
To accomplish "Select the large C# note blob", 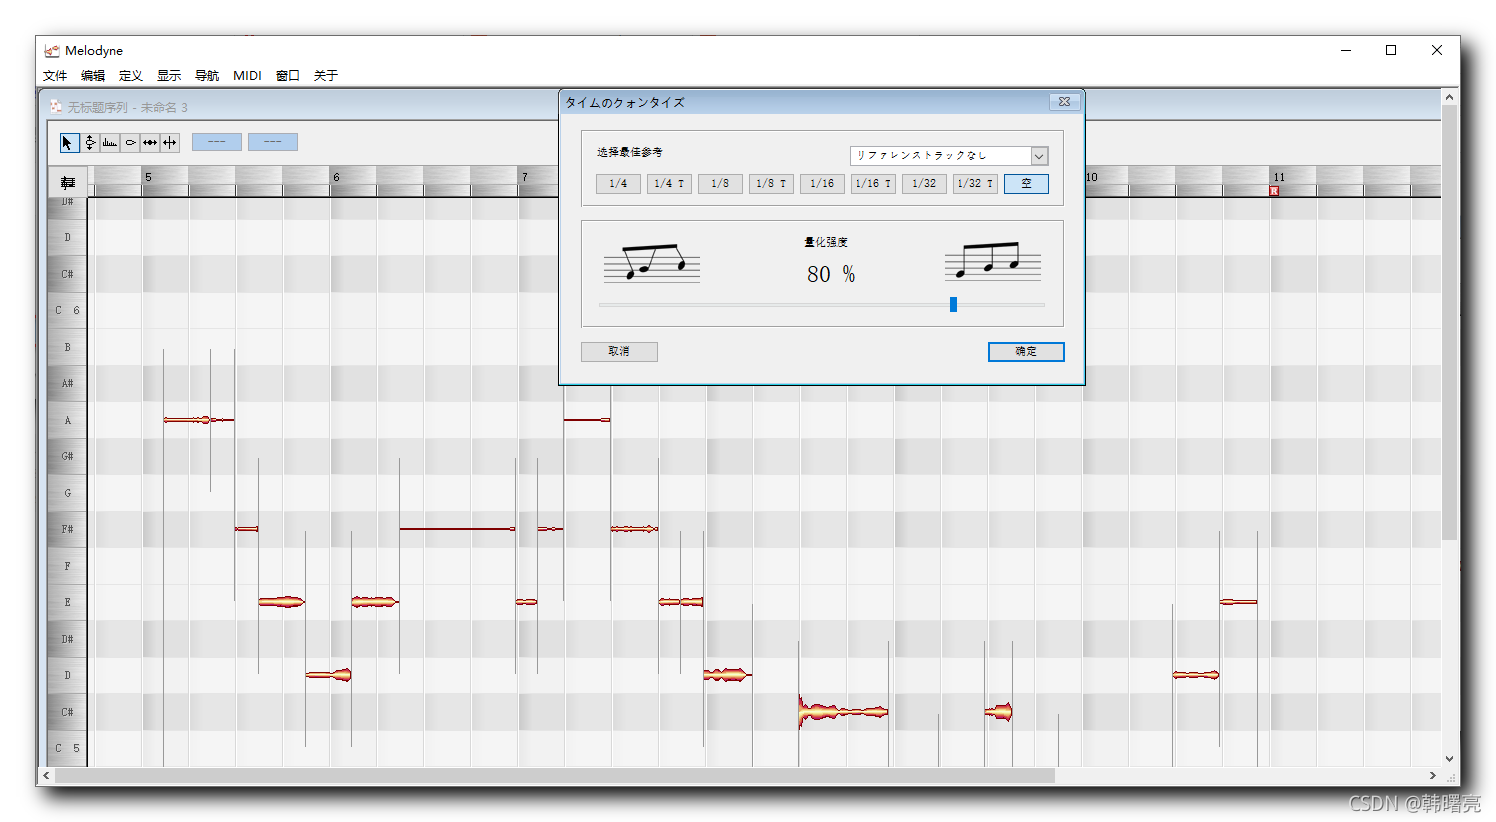I will (843, 711).
